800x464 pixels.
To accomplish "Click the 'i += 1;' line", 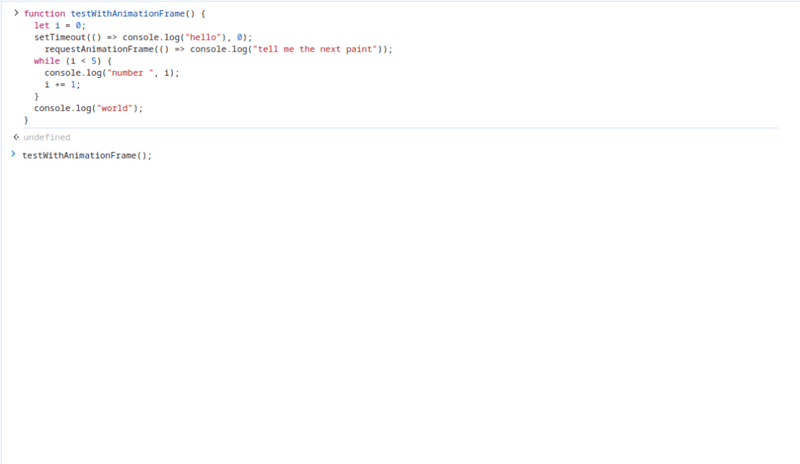I will tap(62, 85).
